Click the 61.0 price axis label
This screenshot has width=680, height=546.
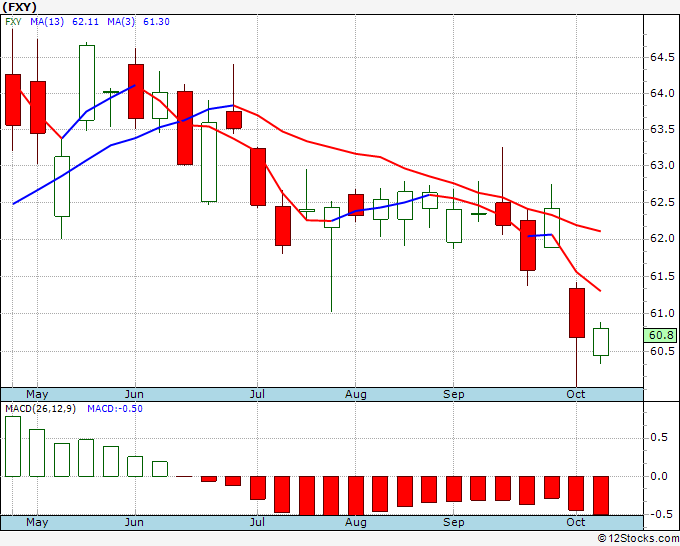(662, 313)
